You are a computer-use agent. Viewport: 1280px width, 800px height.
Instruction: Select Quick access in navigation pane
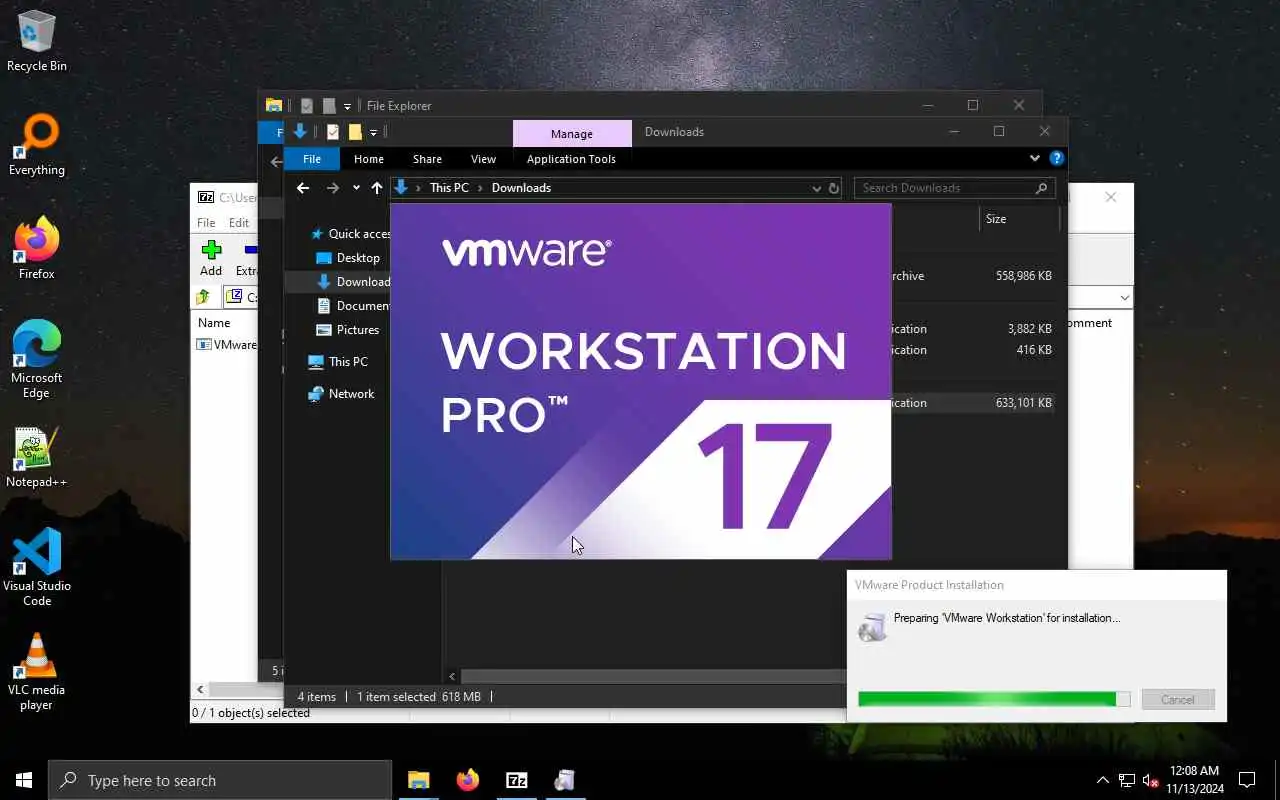(349, 234)
